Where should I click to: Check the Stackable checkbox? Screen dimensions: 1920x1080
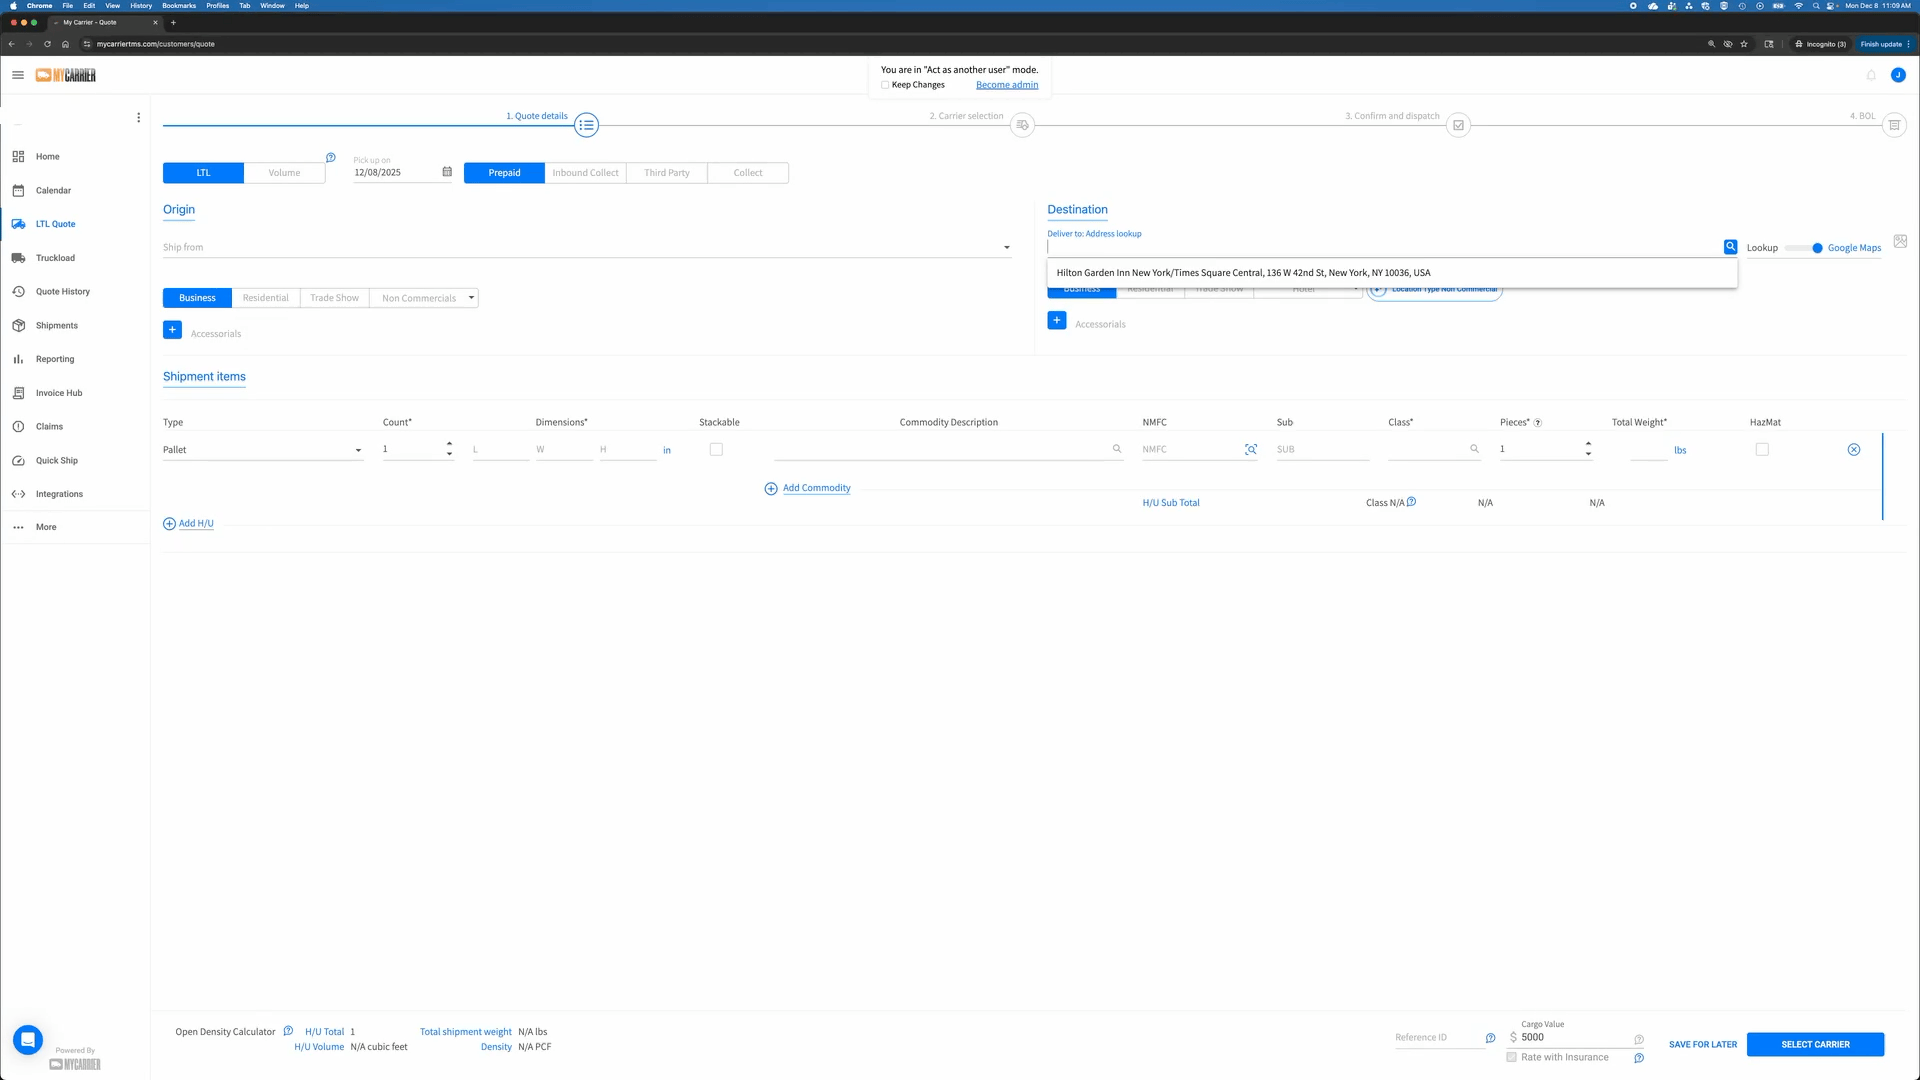coord(716,450)
